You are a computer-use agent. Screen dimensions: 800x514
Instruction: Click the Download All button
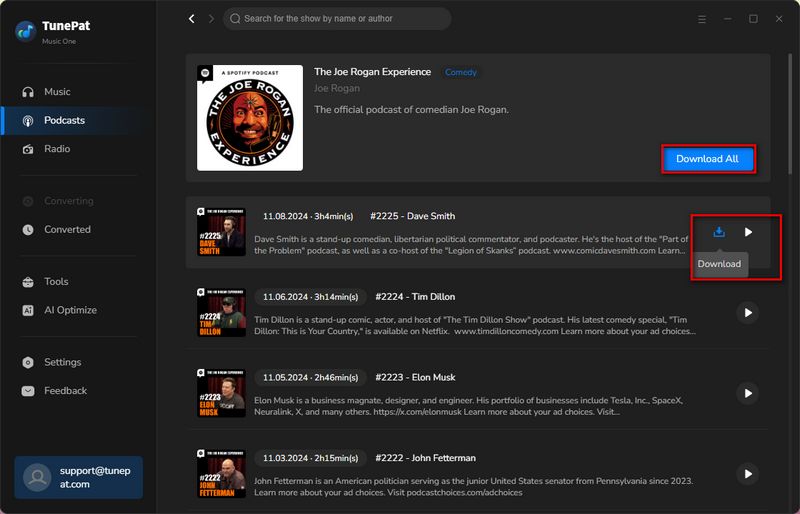point(708,159)
